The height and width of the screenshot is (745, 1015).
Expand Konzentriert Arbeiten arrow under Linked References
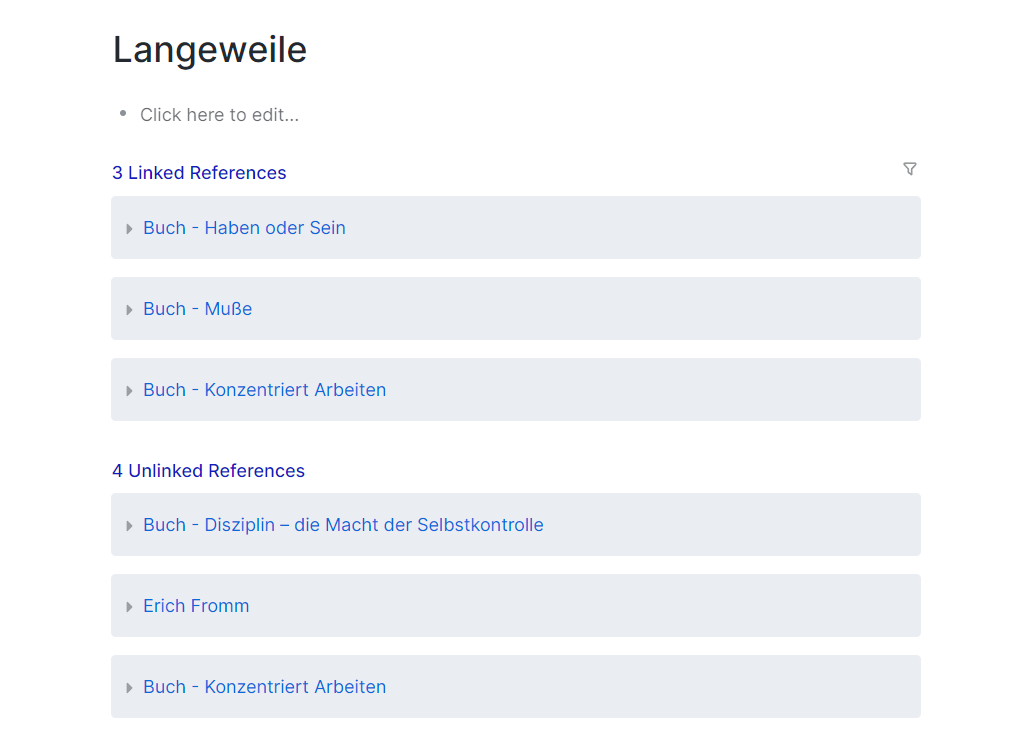pos(130,391)
